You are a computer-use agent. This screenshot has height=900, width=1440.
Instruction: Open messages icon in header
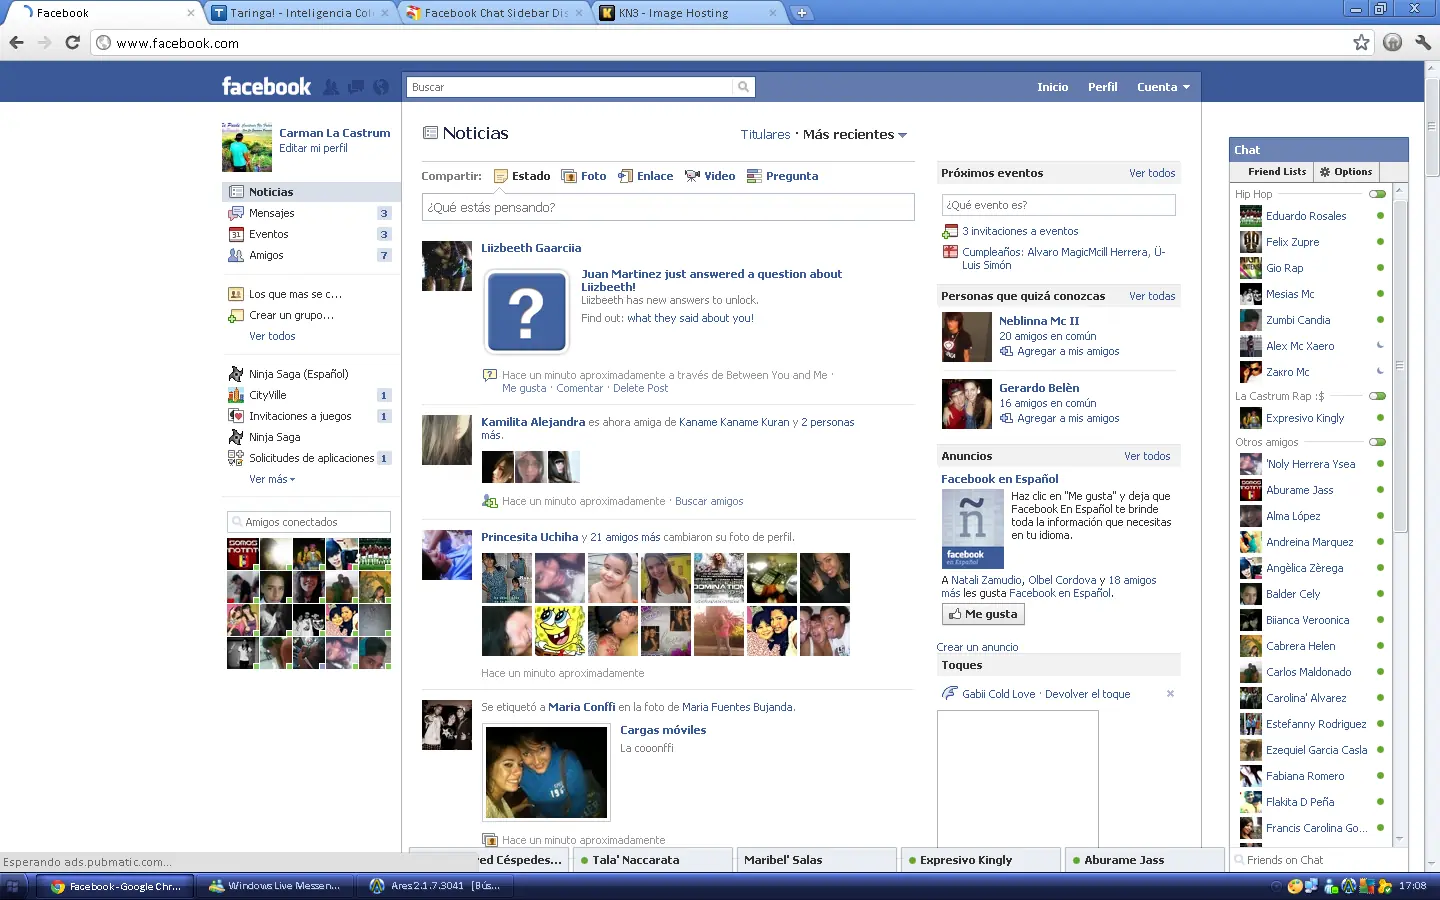[x=356, y=87]
